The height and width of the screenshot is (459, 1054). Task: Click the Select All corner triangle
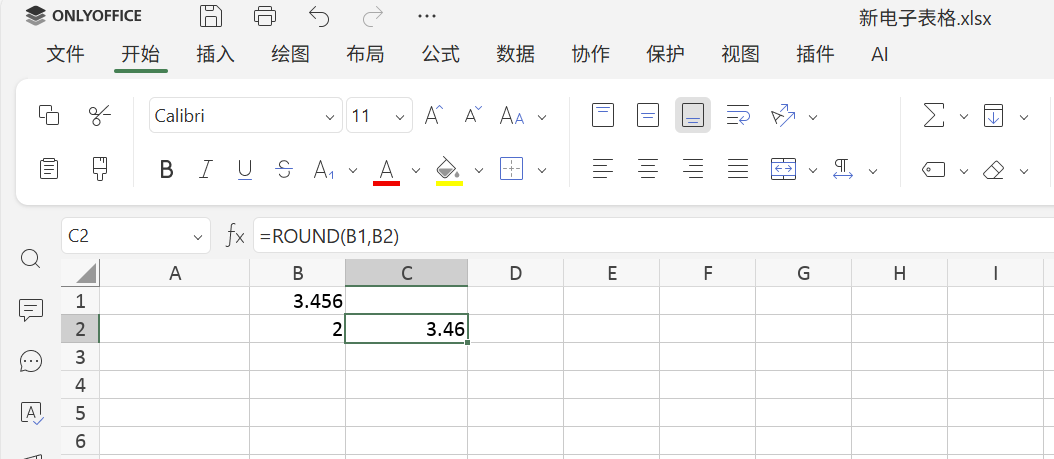[80, 273]
